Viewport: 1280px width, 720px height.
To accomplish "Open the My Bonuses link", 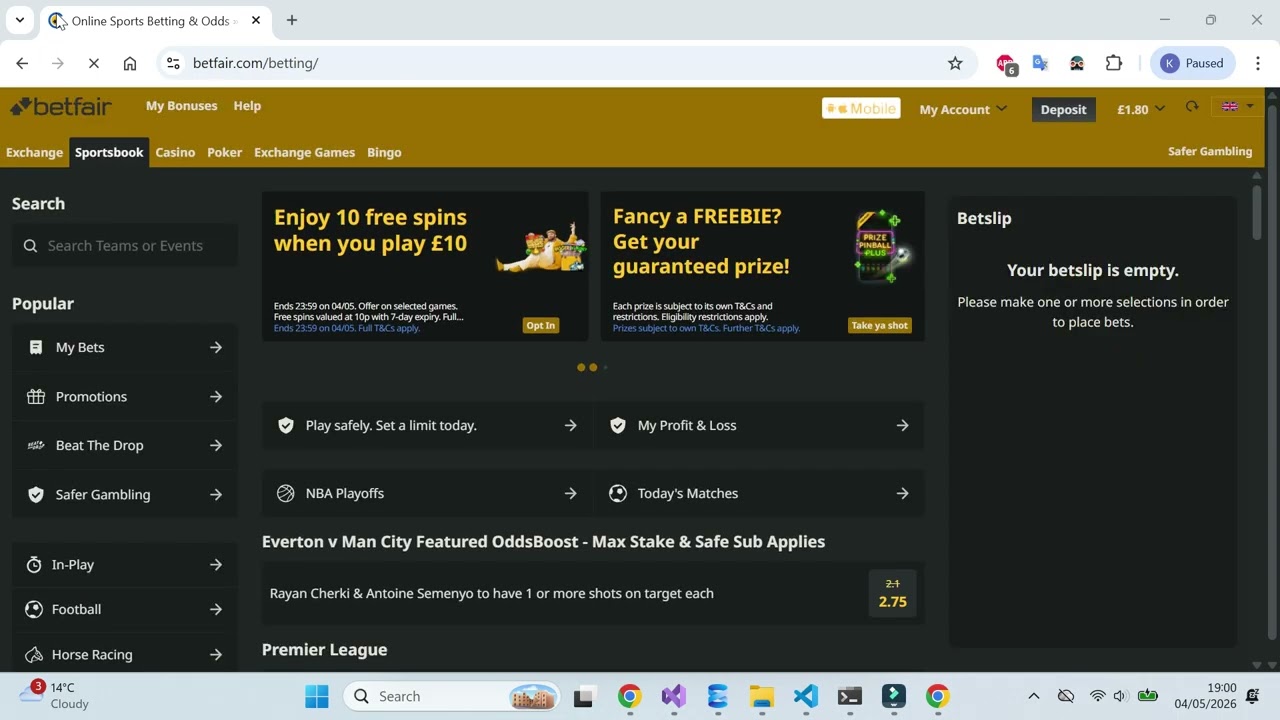I will 181,105.
